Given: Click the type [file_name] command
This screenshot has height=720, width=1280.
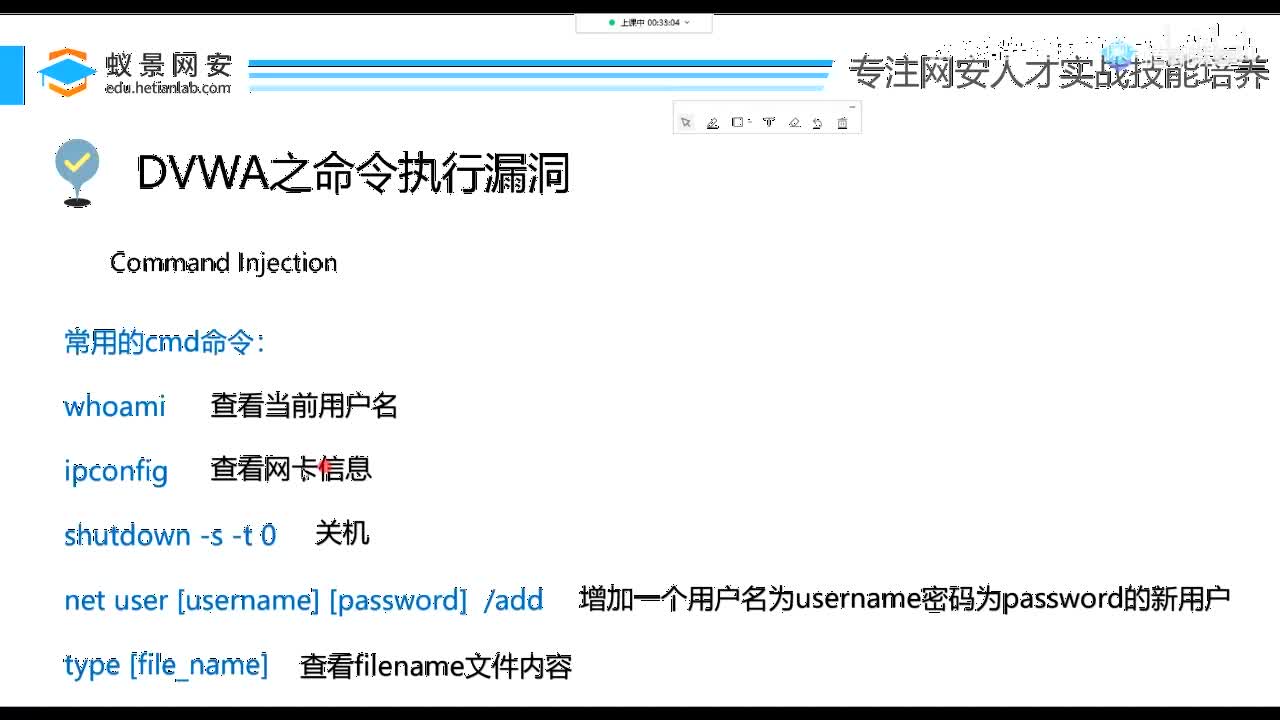Looking at the screenshot, I should click(x=166, y=665).
